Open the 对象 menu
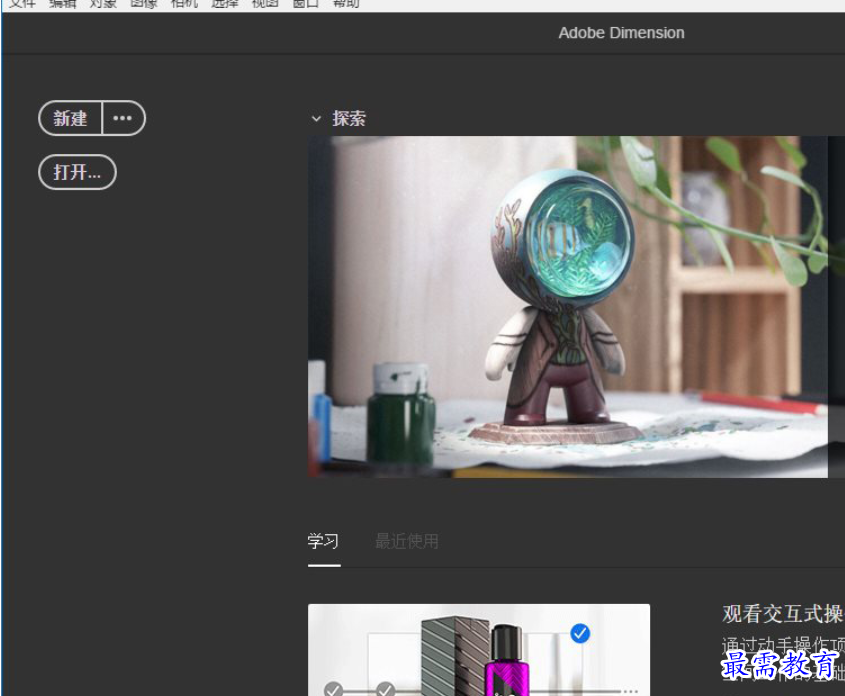Image resolution: width=845 pixels, height=696 pixels. click(103, 3)
